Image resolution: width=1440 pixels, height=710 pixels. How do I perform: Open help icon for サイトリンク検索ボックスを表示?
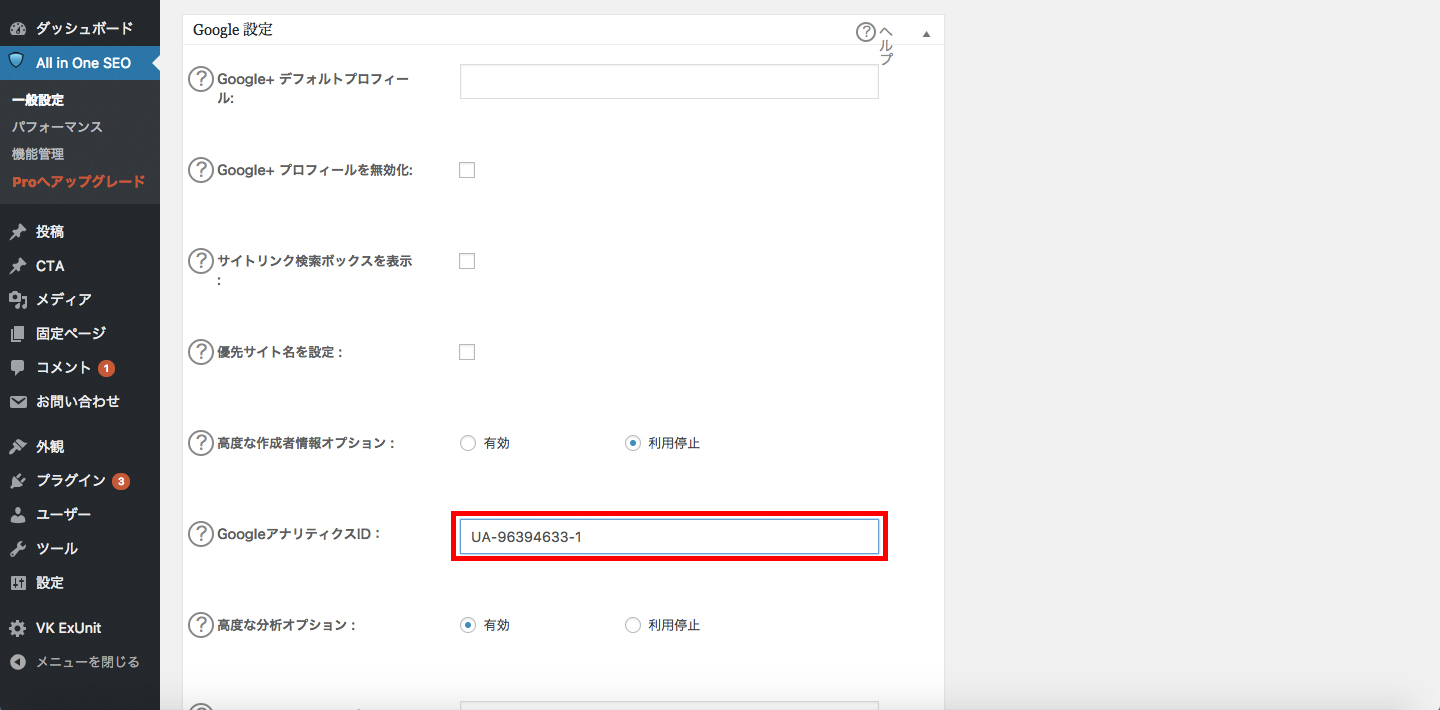[x=201, y=261]
